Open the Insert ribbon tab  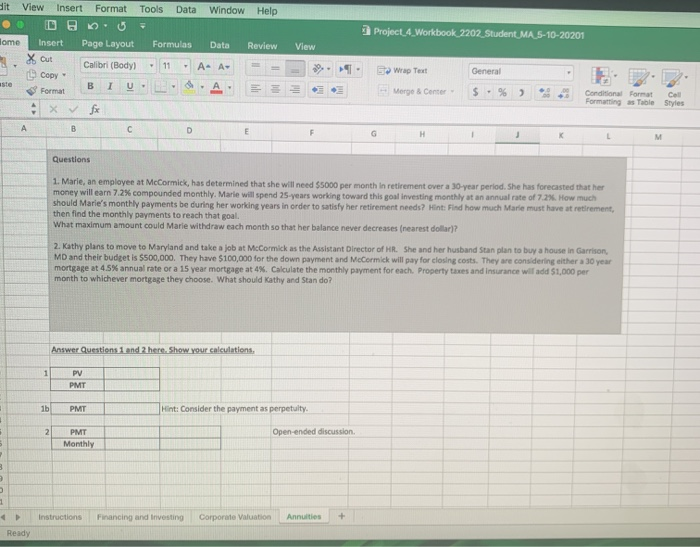(50, 43)
